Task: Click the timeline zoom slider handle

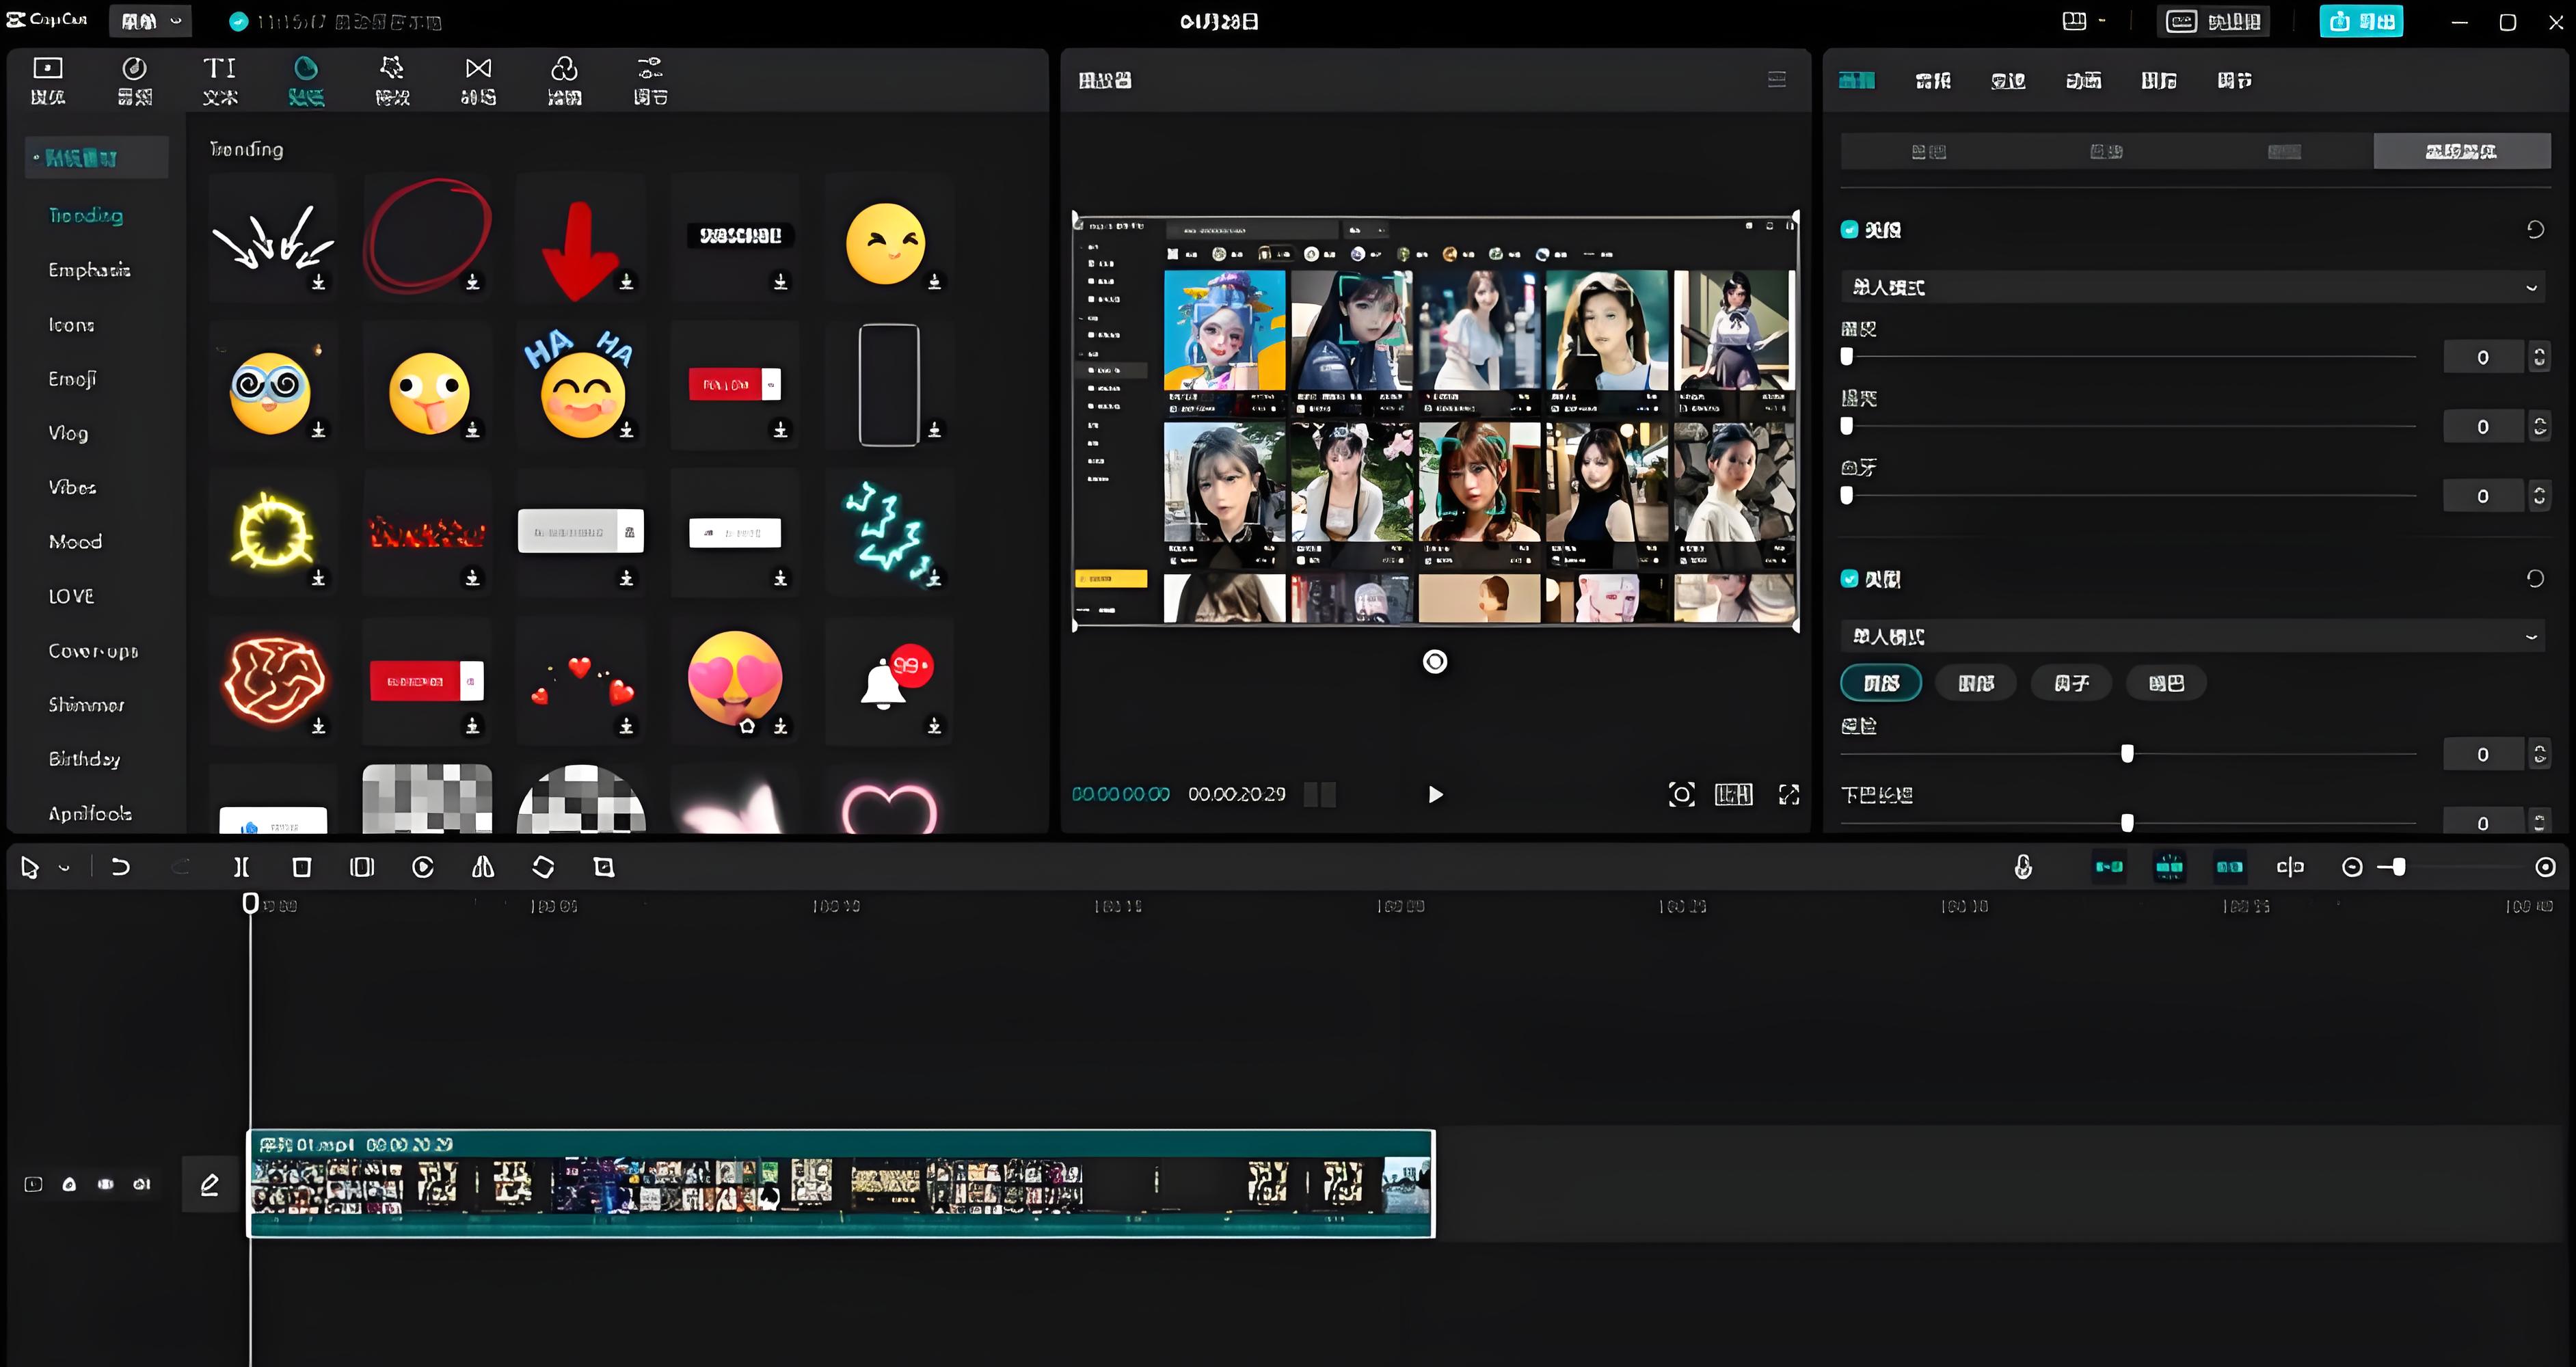Action: [2398, 867]
